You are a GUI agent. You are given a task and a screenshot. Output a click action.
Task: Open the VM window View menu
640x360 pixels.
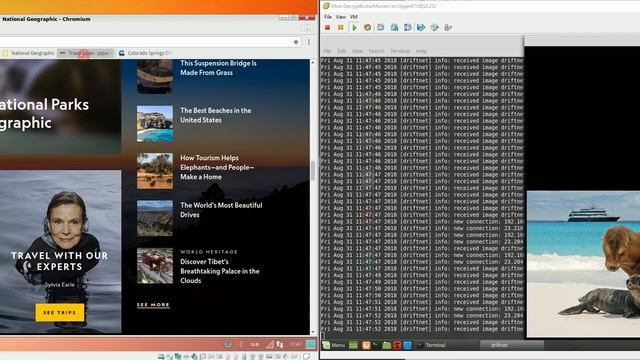click(x=340, y=17)
